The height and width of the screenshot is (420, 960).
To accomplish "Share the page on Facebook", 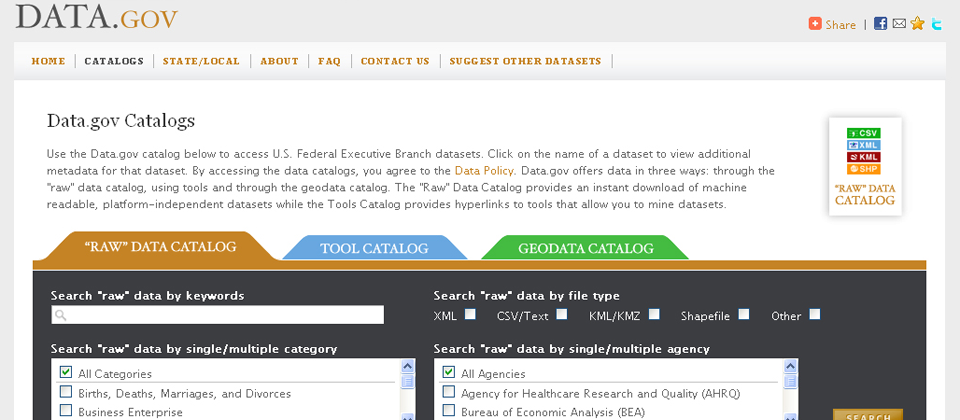I will pos(880,24).
